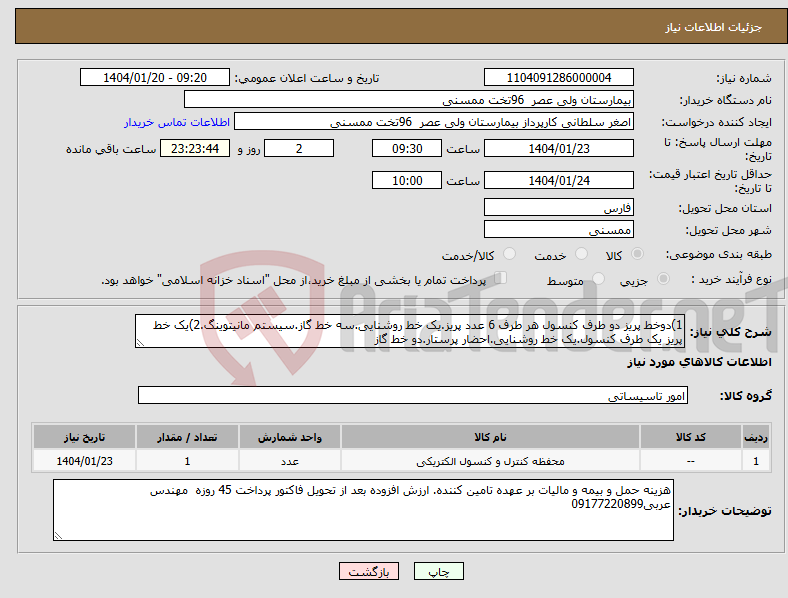The image size is (788, 598).
Task: Click the unit cell عدد
Action: click(290, 461)
